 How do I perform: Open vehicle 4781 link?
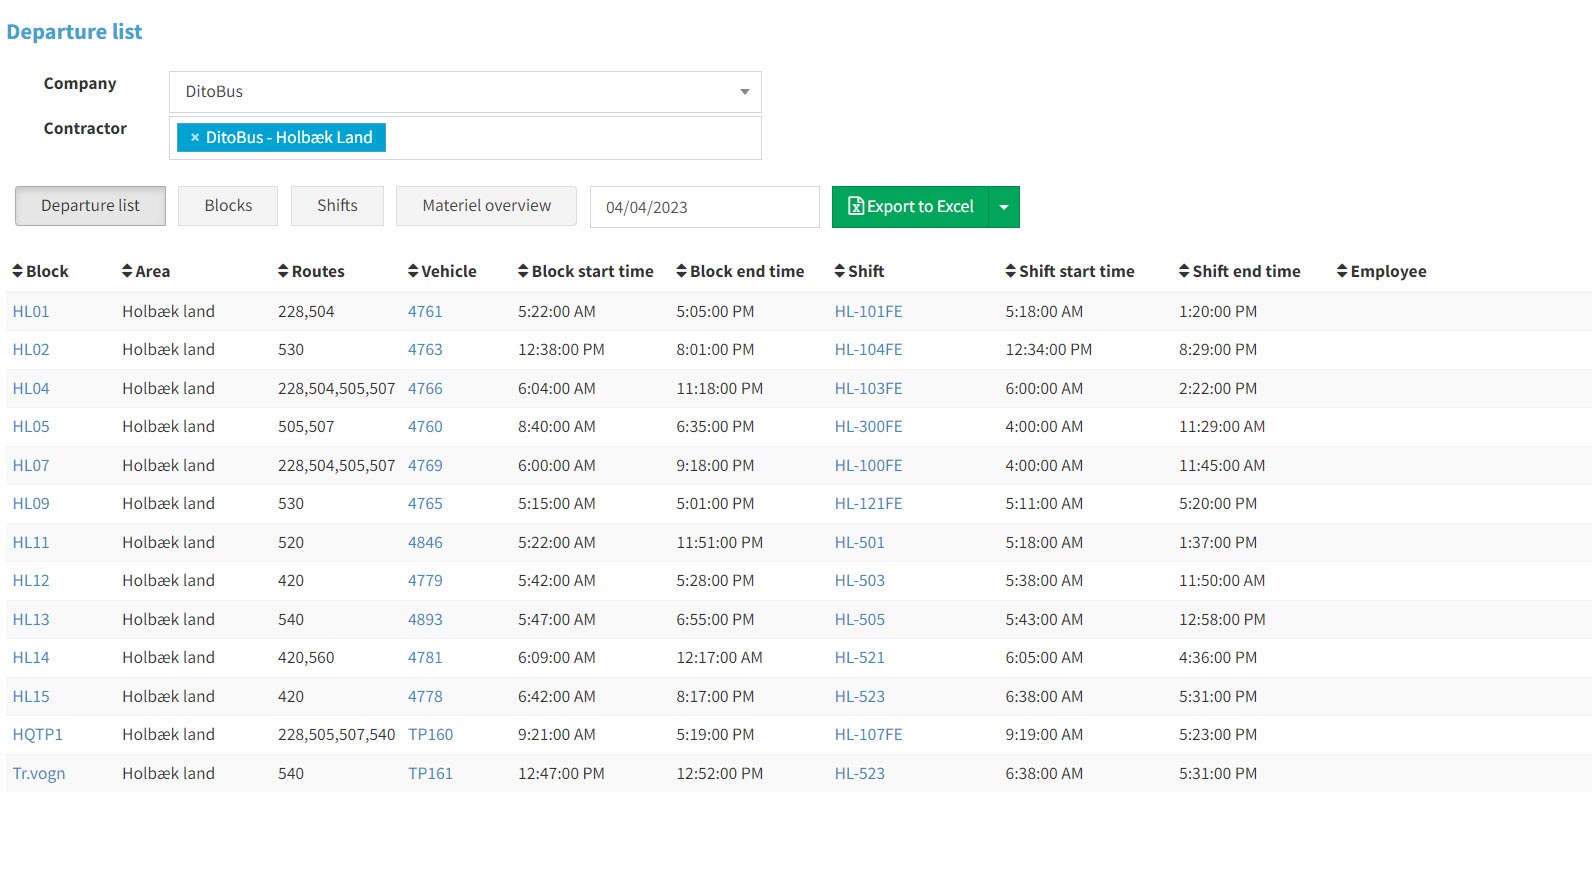(425, 658)
